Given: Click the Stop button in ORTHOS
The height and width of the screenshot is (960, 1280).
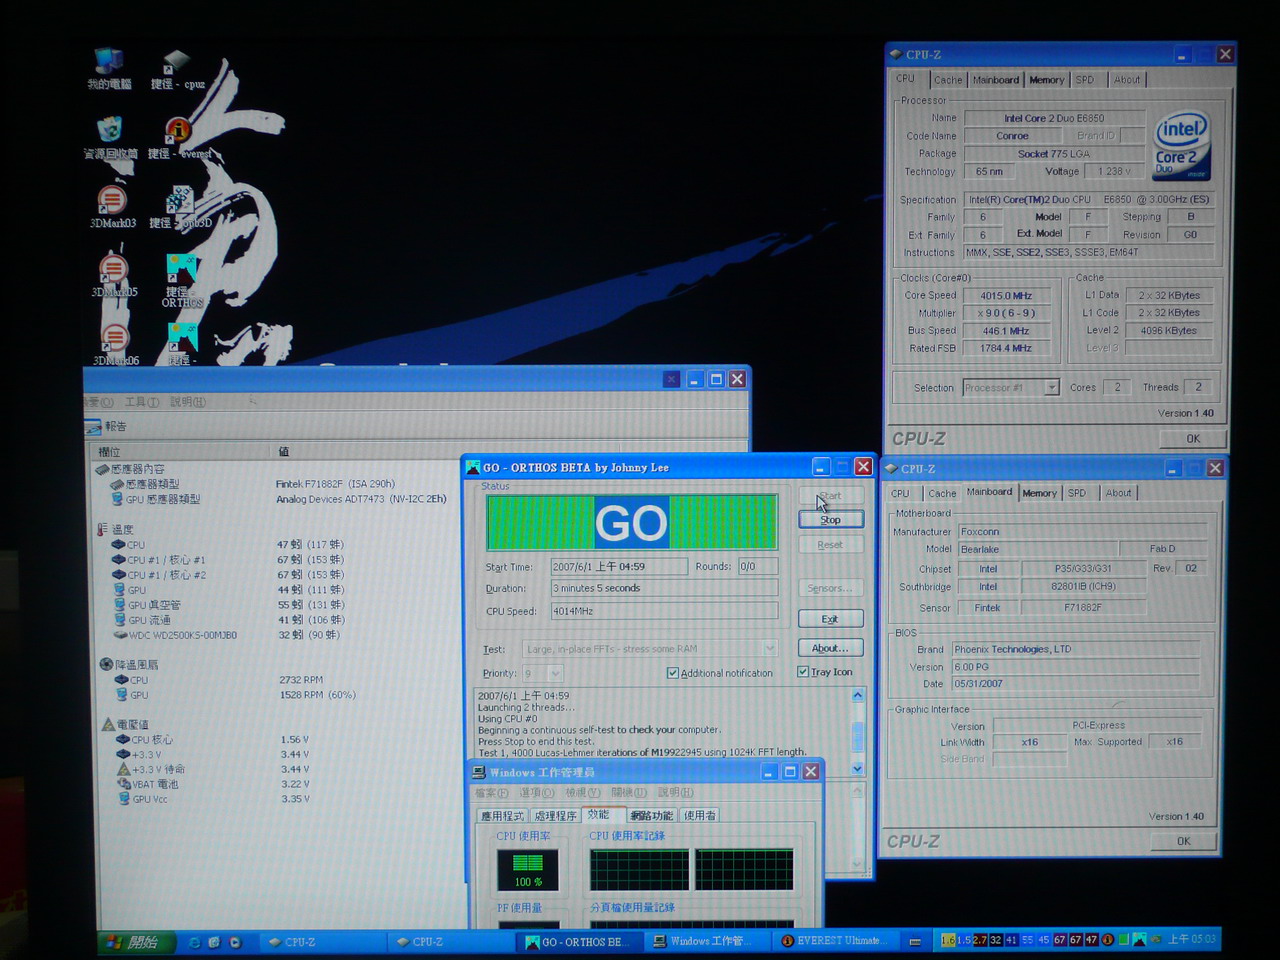Looking at the screenshot, I should click(x=831, y=520).
